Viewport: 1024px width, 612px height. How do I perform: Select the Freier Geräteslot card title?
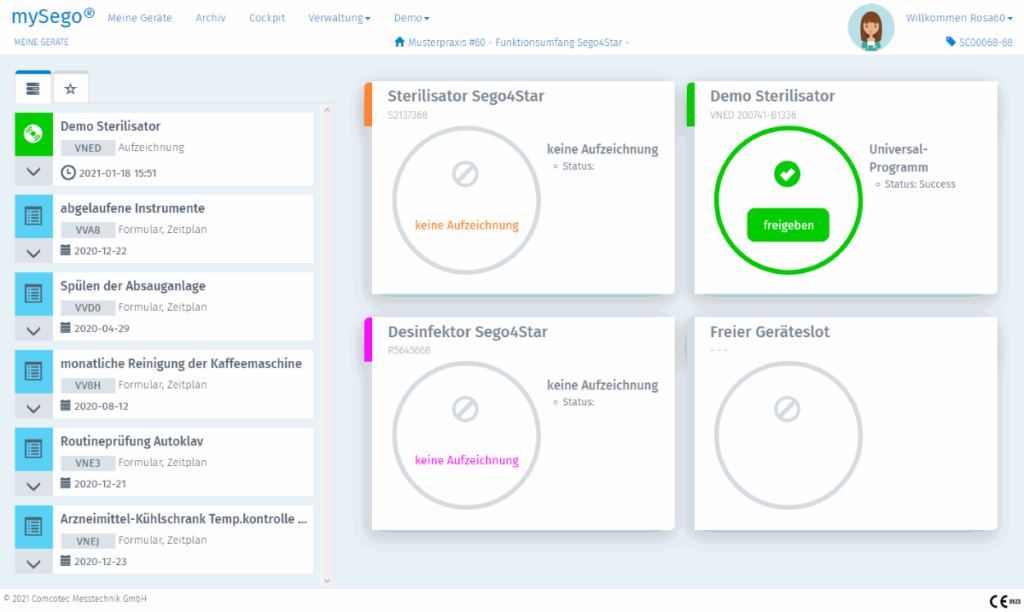pyautogui.click(x=770, y=332)
